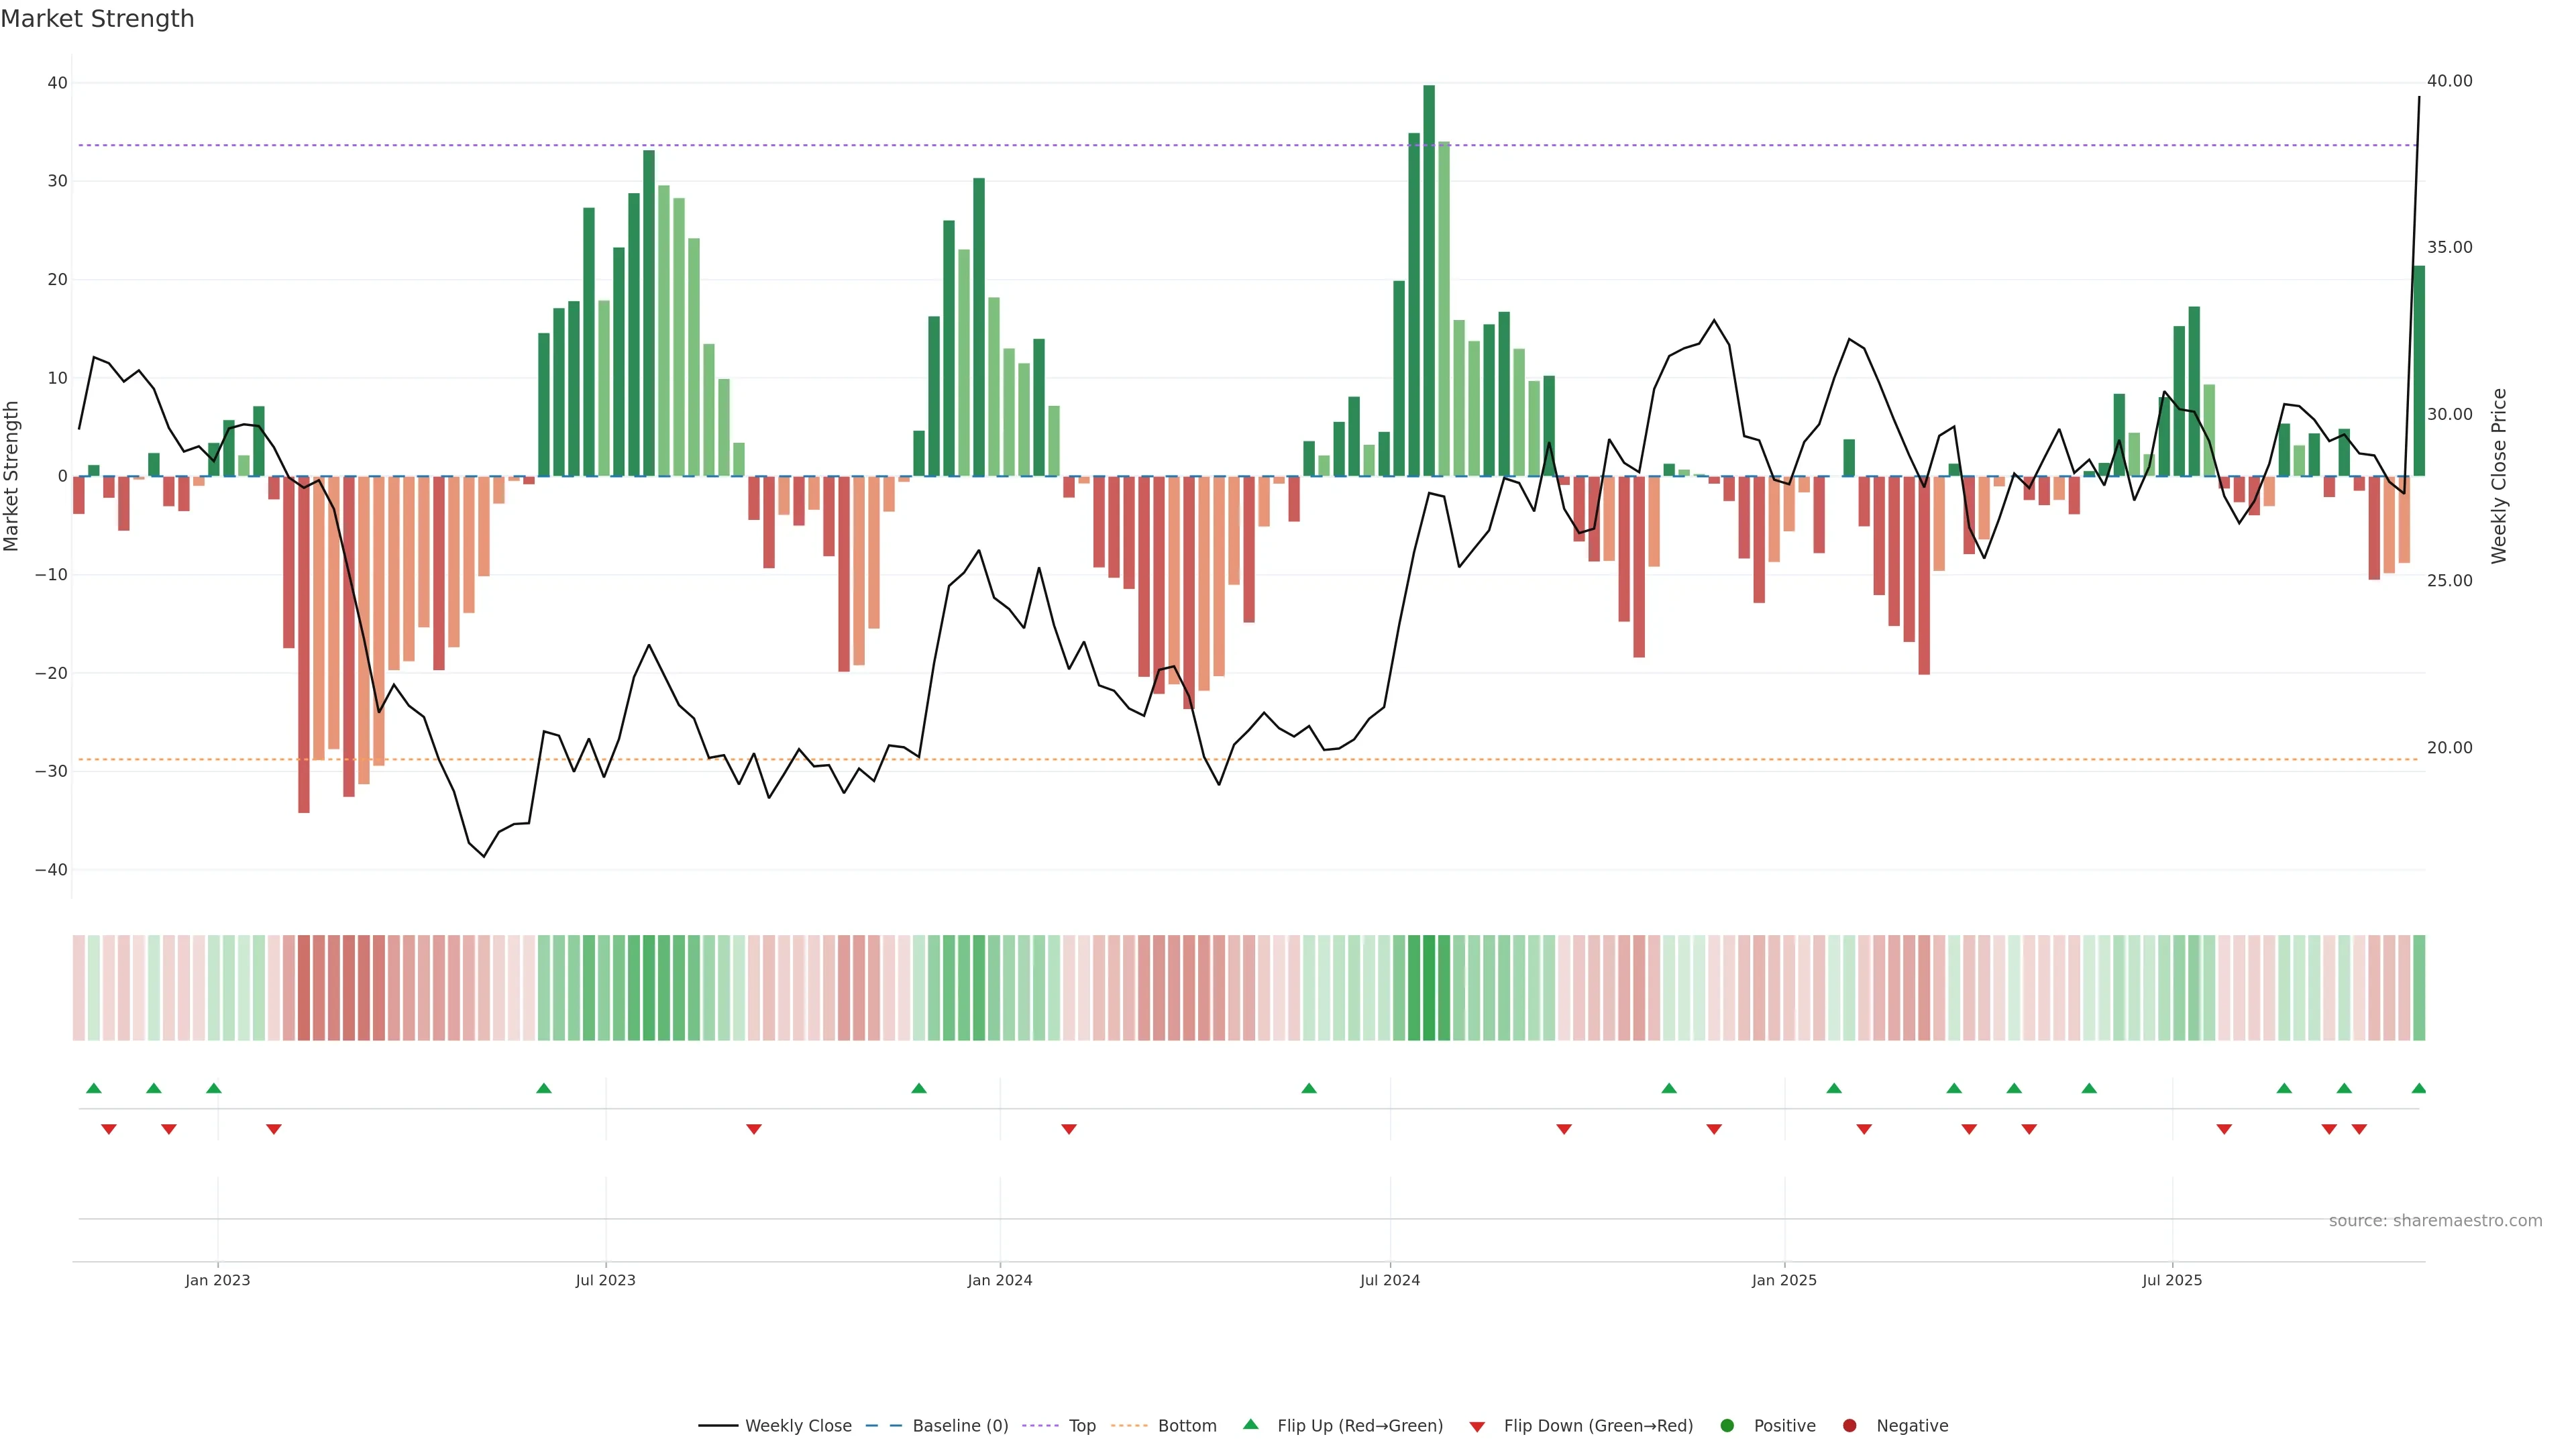2576x1449 pixels.
Task: Click the Market Strength chart title
Action: pos(97,19)
